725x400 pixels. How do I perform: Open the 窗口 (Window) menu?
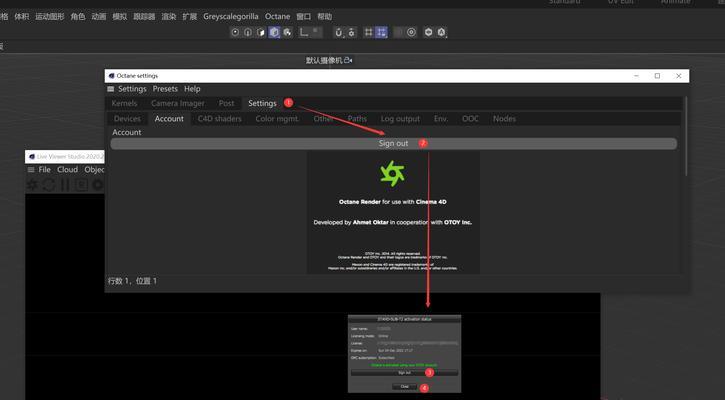pos(304,17)
